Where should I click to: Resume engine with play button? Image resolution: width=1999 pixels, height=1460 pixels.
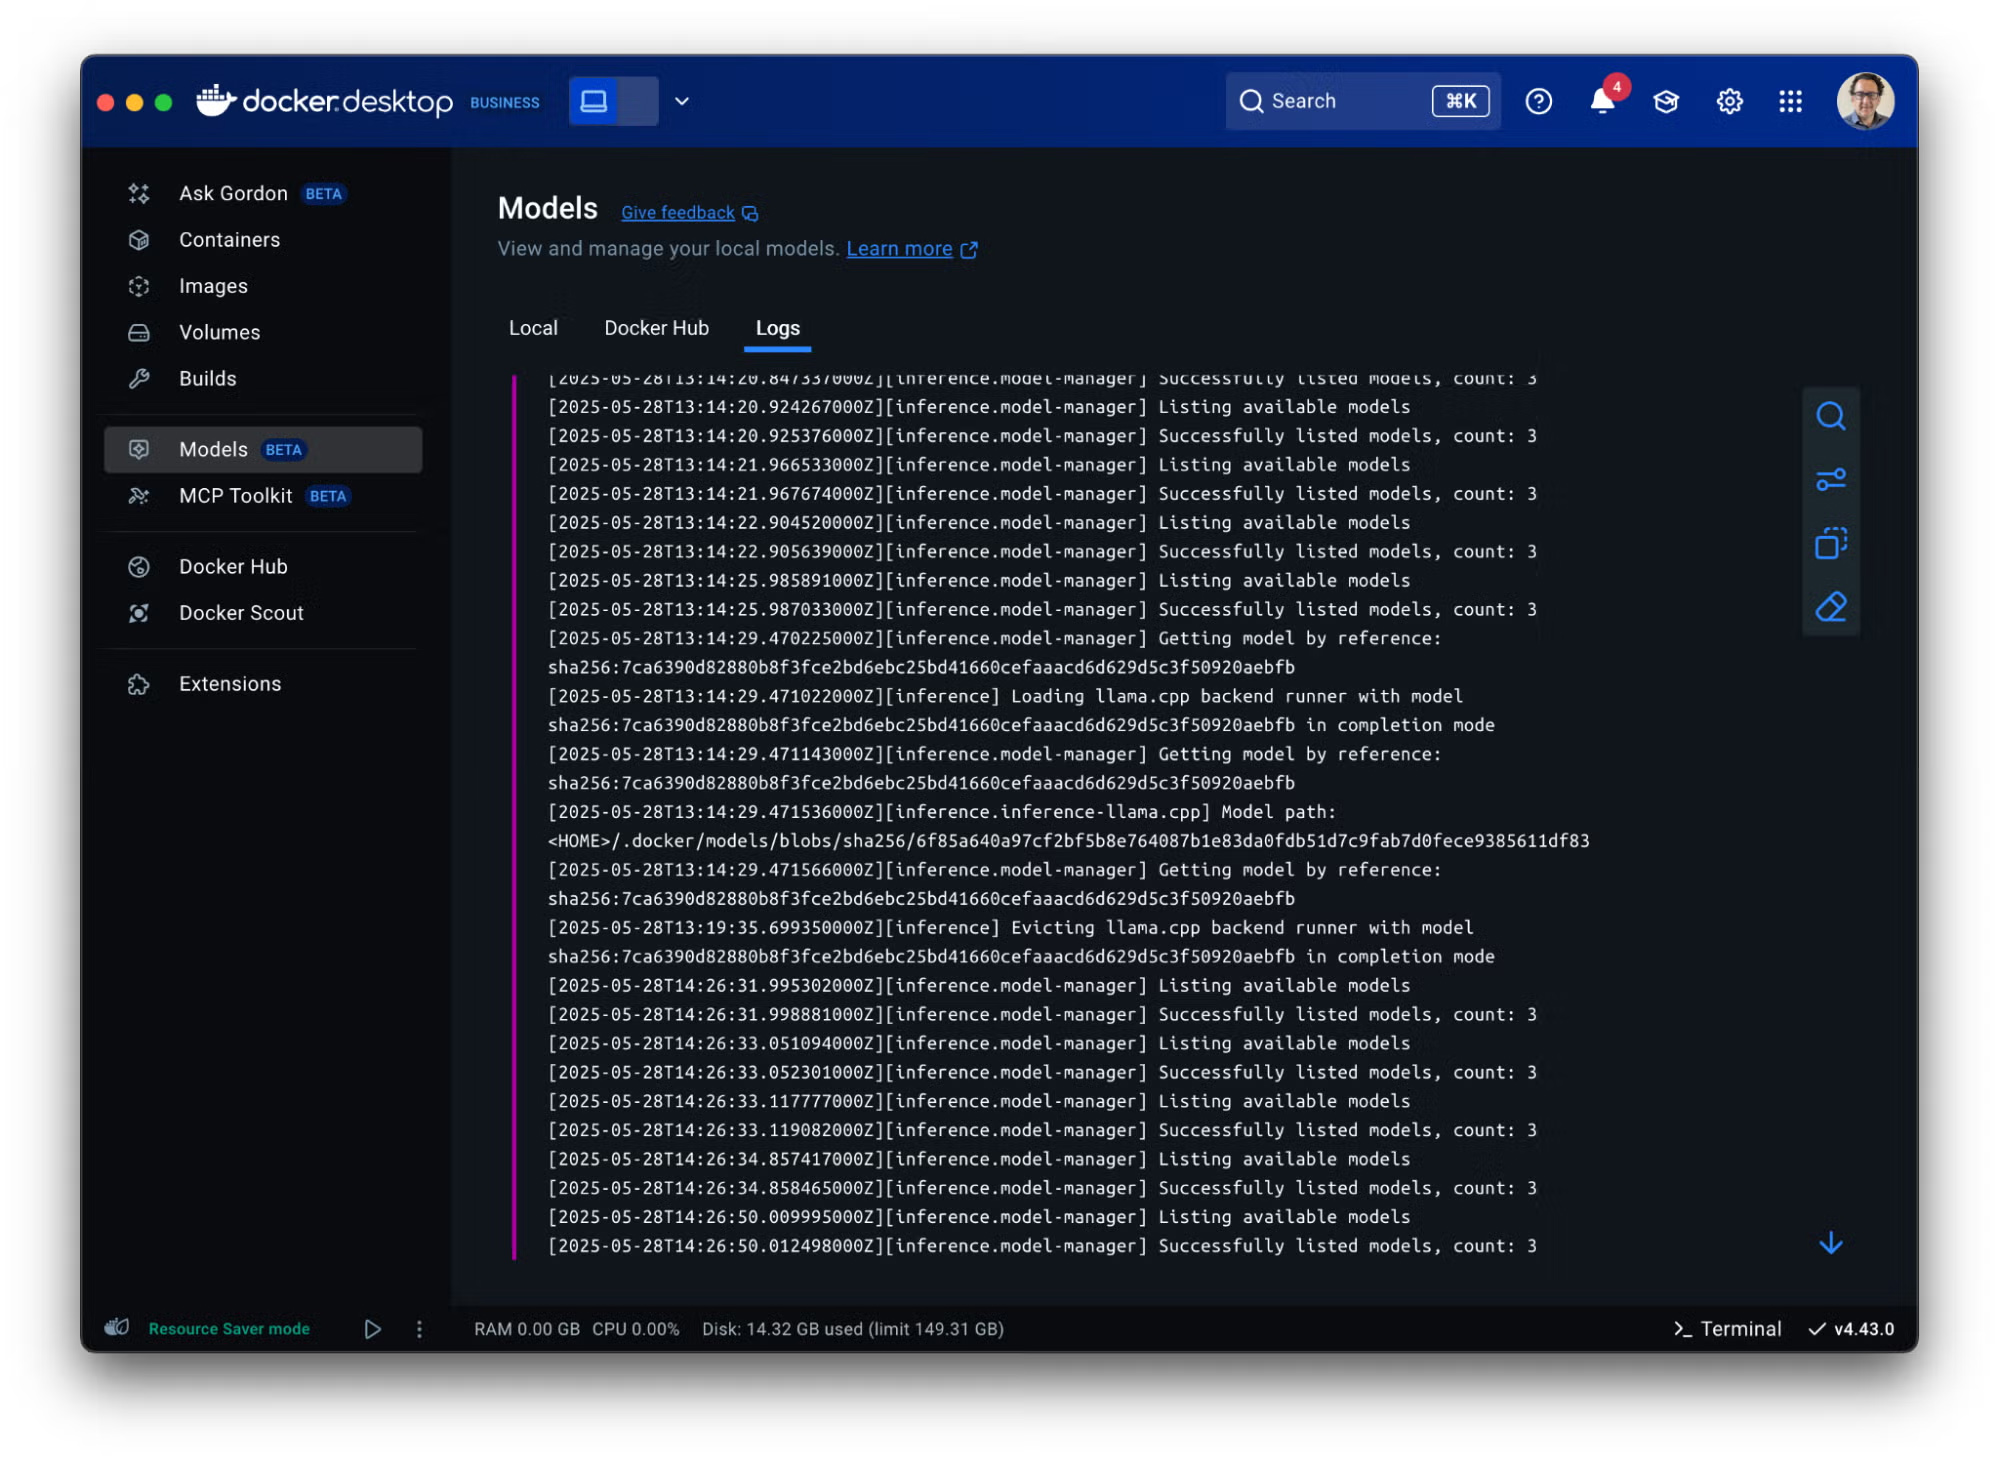pyautogui.click(x=372, y=1328)
